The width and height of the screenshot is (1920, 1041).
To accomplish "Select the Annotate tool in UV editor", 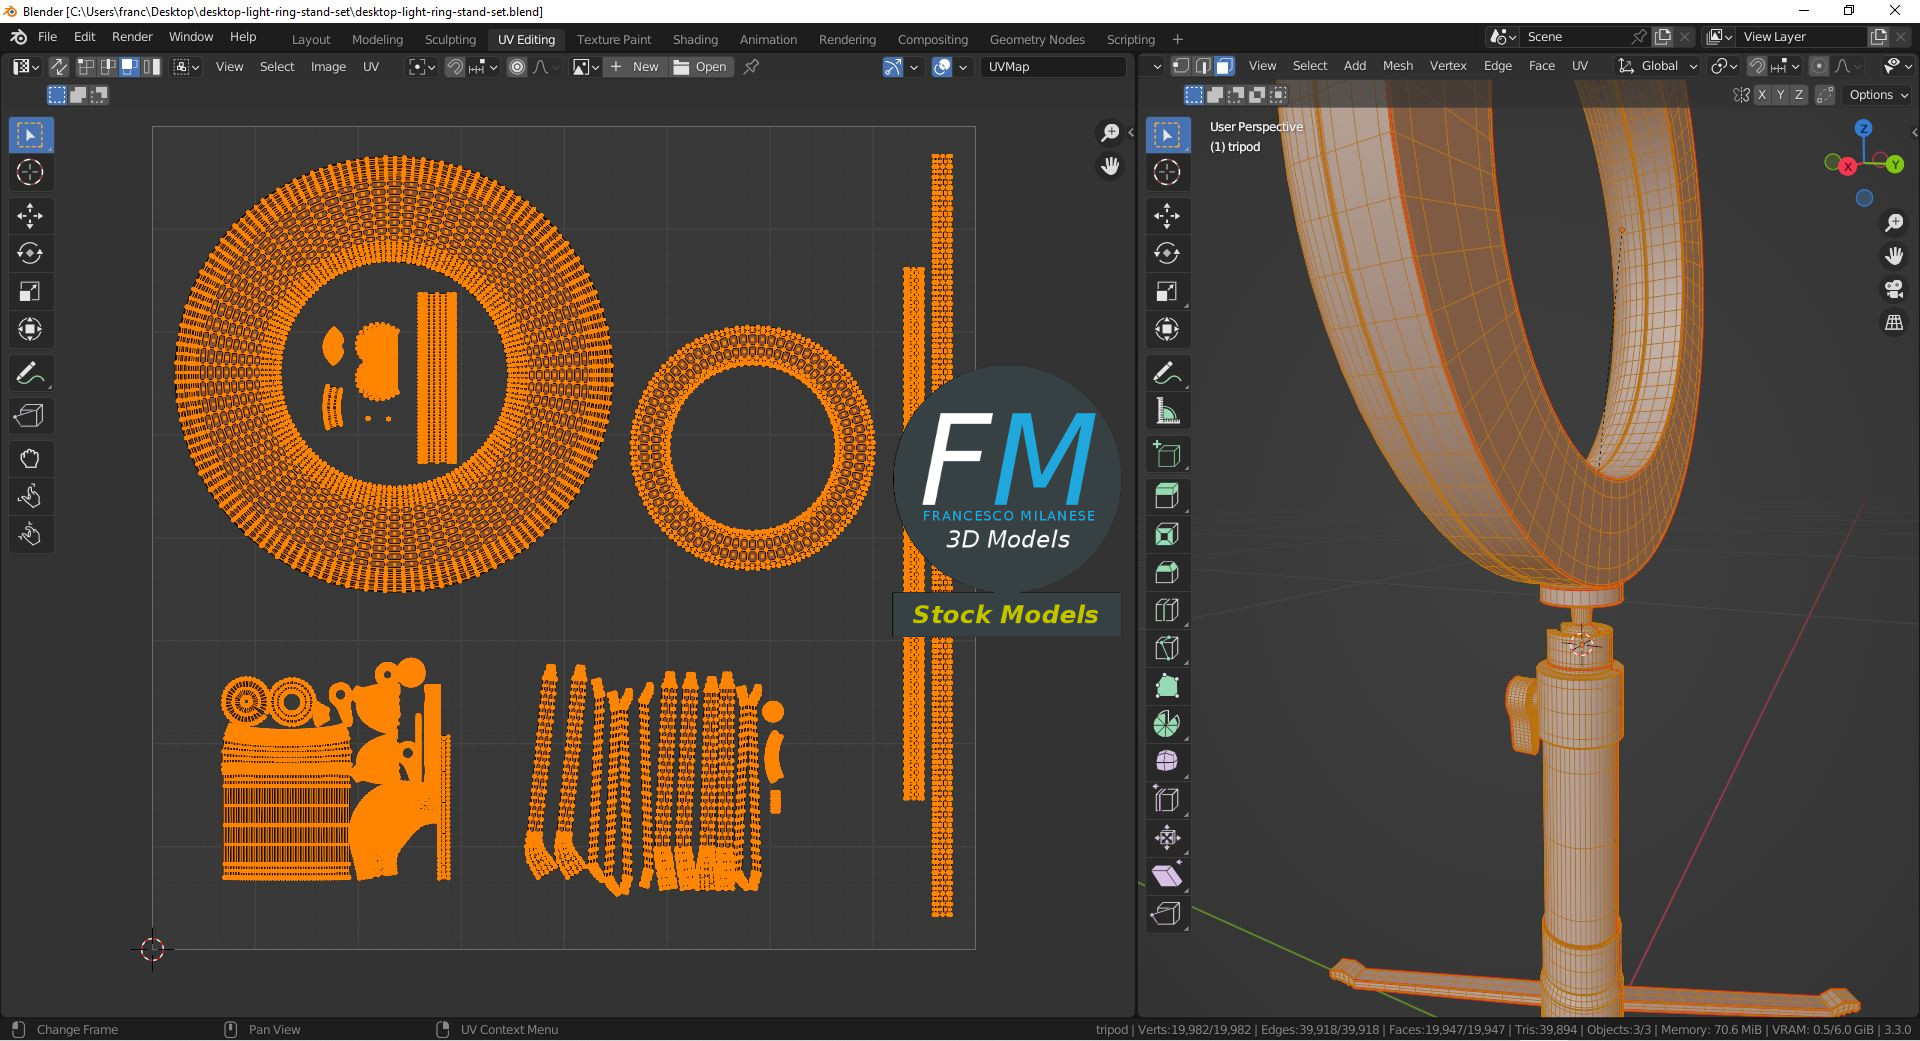I will [x=30, y=374].
